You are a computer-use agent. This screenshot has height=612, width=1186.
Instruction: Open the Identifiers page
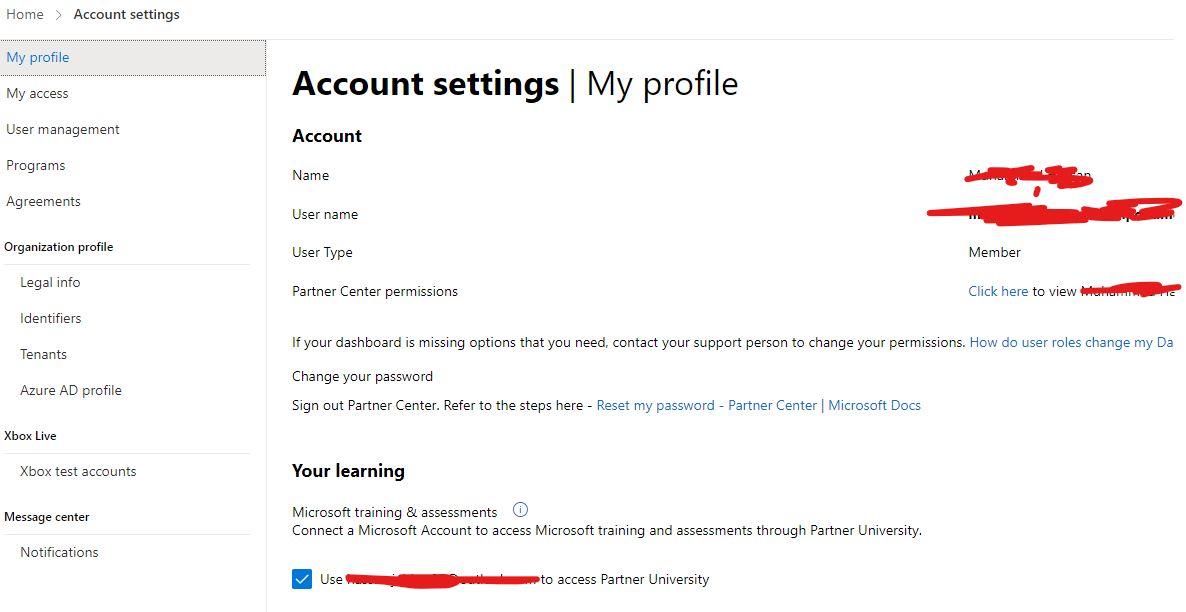click(x=50, y=318)
